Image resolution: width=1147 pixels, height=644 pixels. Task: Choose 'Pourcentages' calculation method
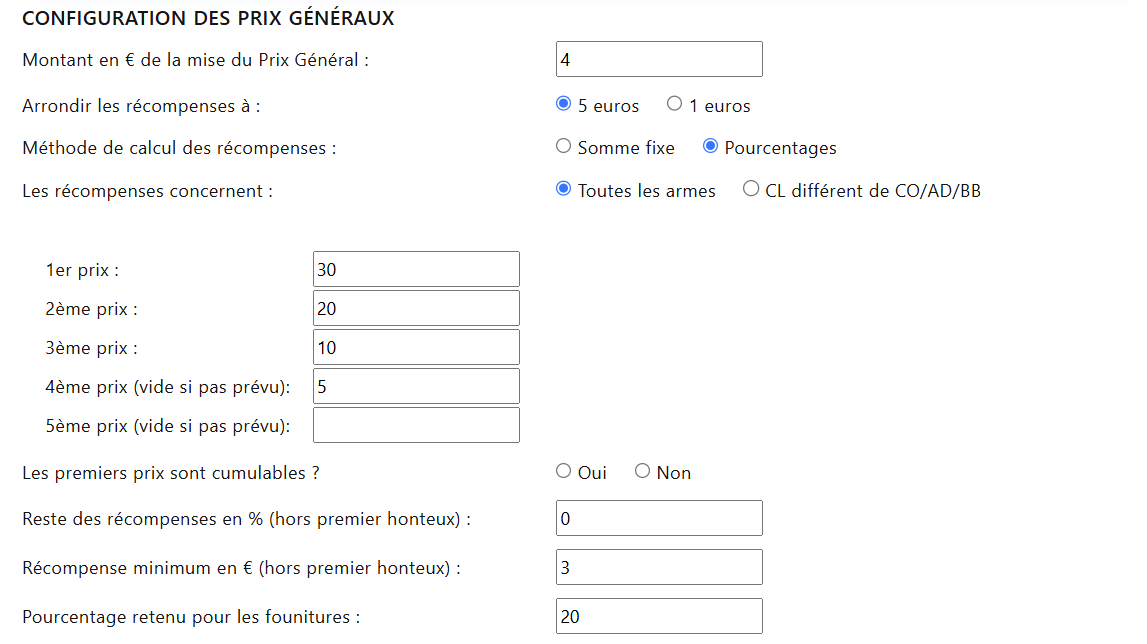click(x=711, y=146)
